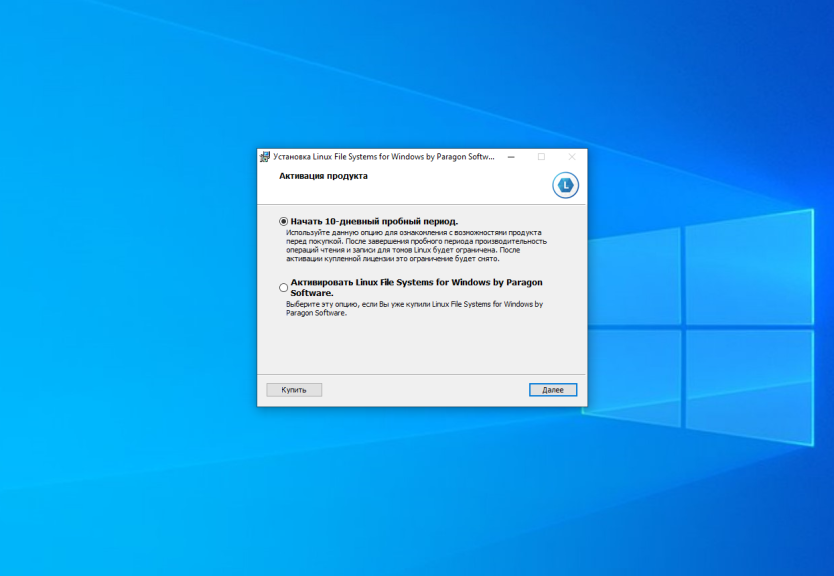Choose the Activate Linux File Systems radio button
Viewport: 834px width, 576px height.
click(x=284, y=288)
